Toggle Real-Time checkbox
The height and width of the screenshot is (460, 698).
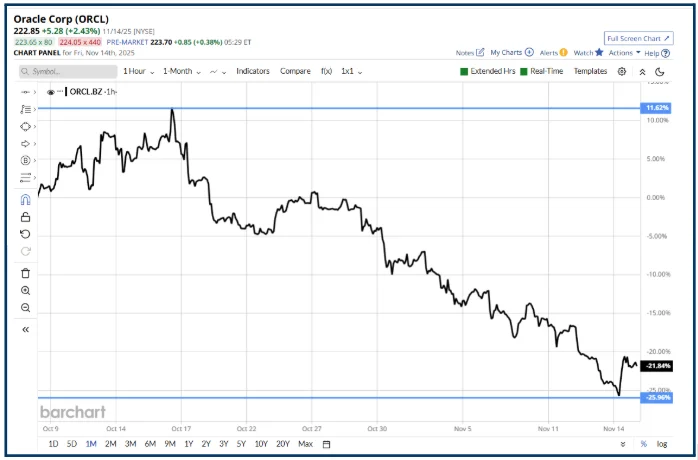tap(524, 72)
